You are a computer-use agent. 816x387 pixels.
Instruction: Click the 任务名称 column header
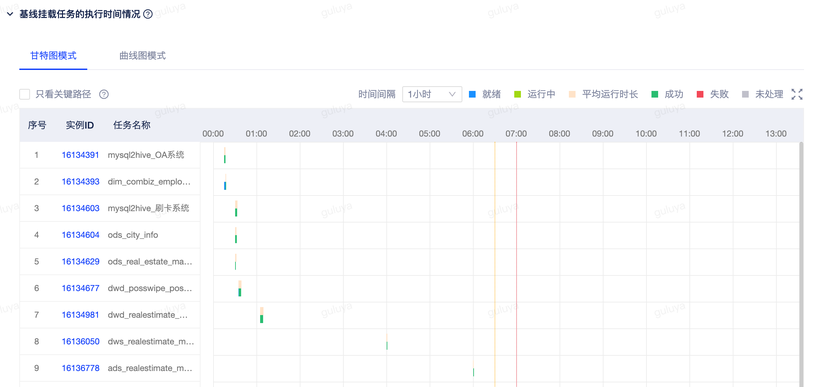(132, 125)
